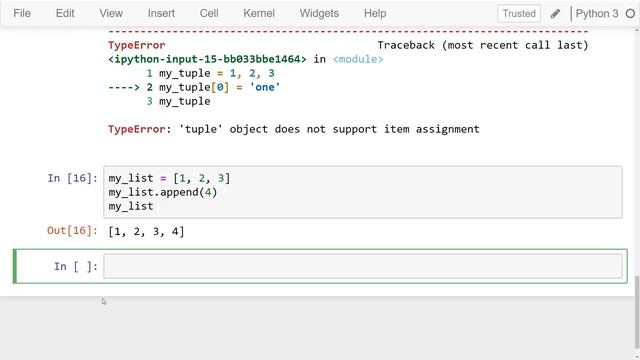
Task: Click the red TypeError heading in traceback
Action: (137, 45)
